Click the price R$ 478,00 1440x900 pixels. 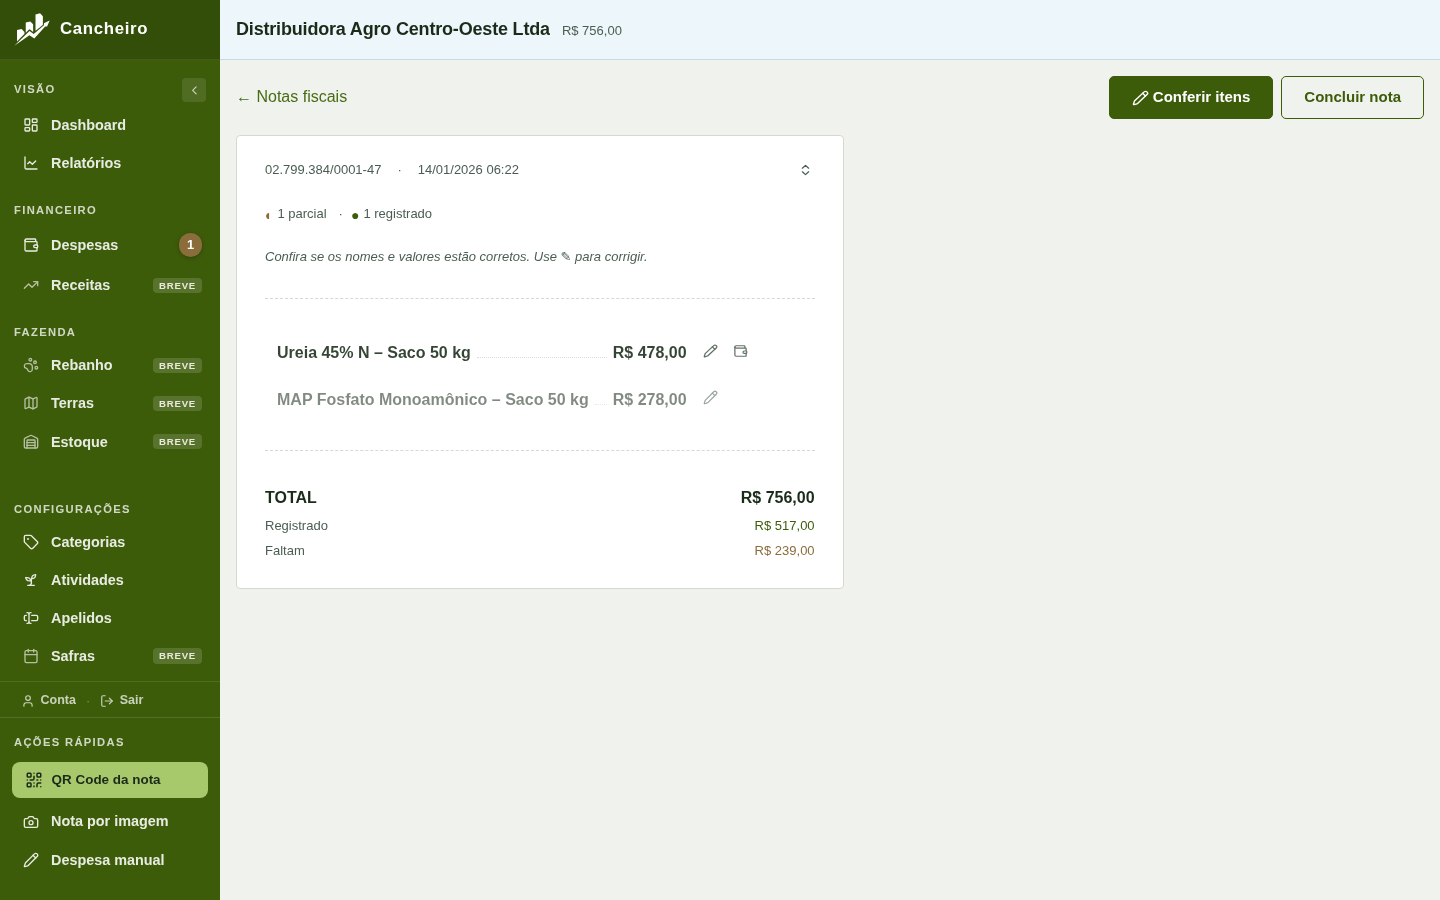coord(650,353)
